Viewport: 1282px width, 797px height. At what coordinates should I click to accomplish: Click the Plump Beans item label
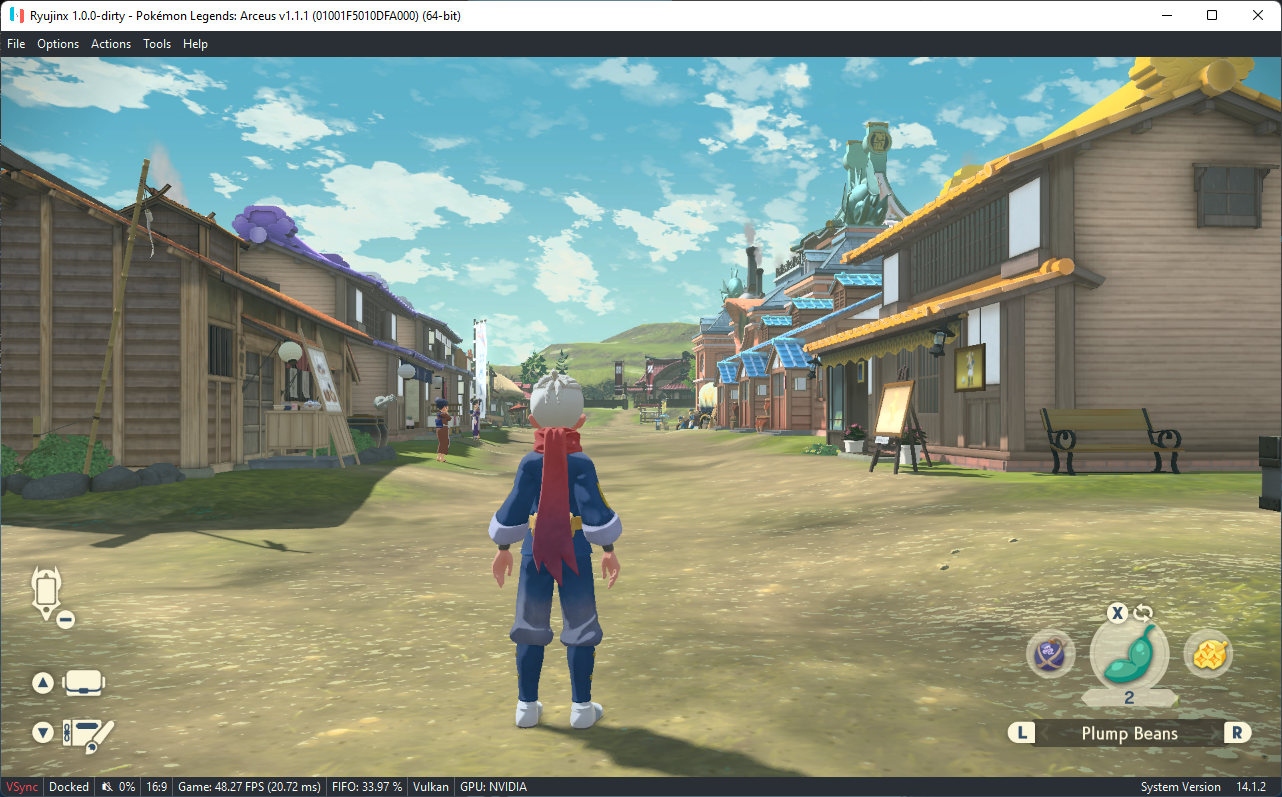(1129, 733)
